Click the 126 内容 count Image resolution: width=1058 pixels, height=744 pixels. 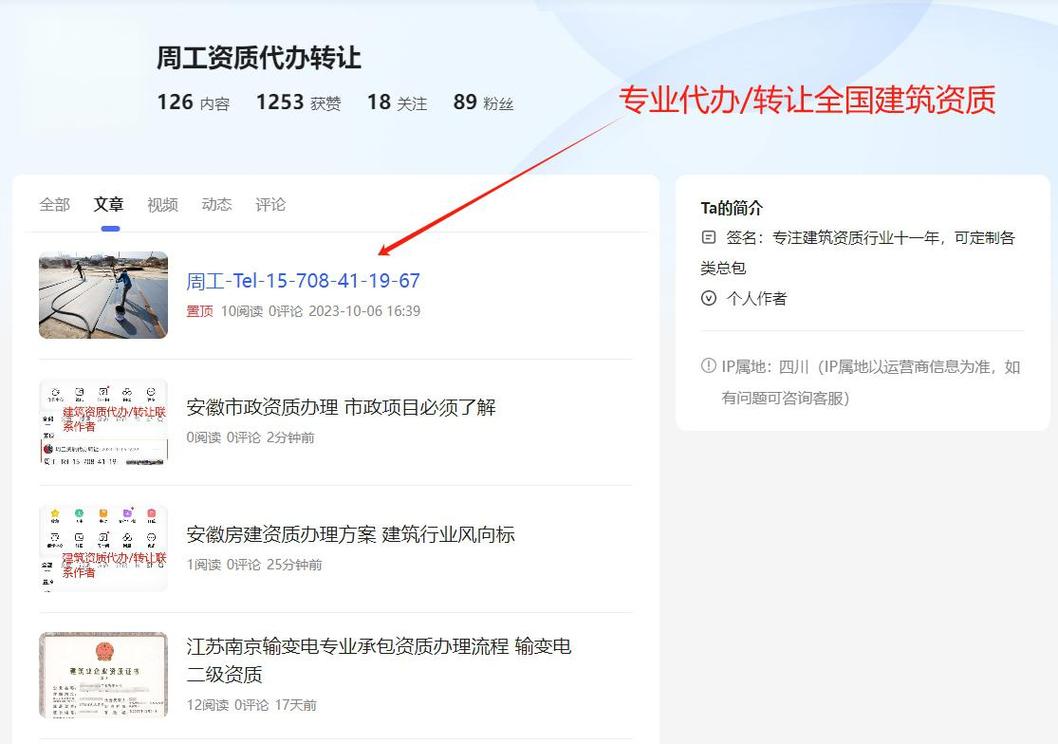[x=194, y=103]
